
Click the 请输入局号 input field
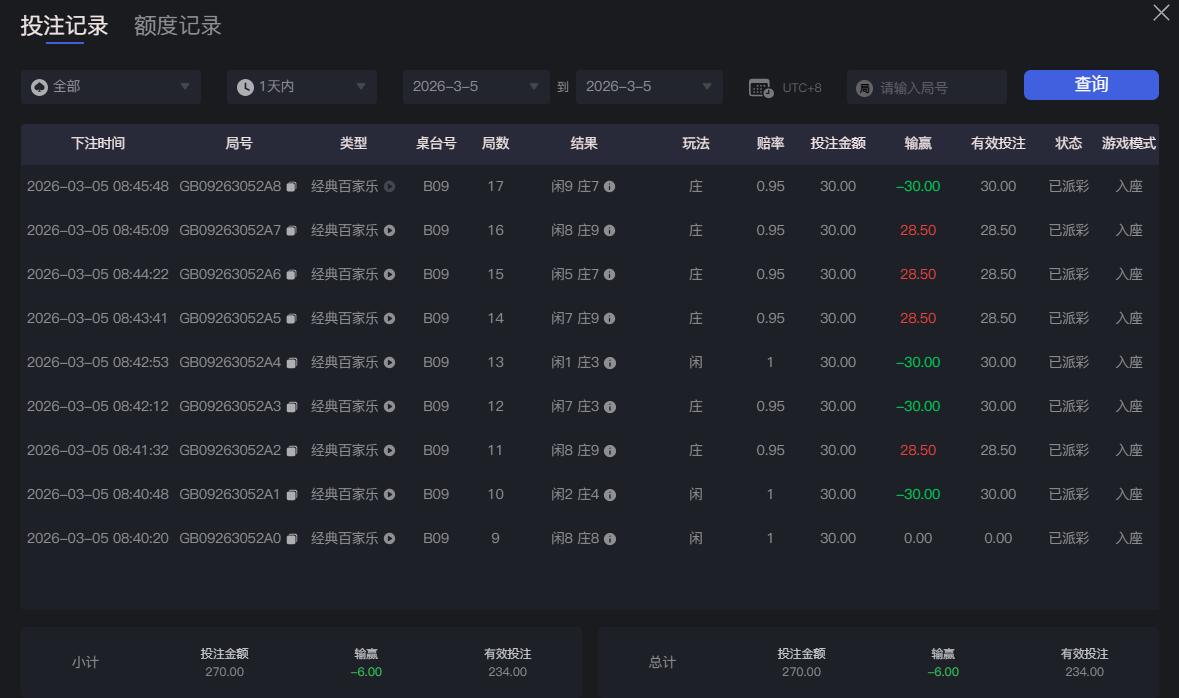point(930,87)
